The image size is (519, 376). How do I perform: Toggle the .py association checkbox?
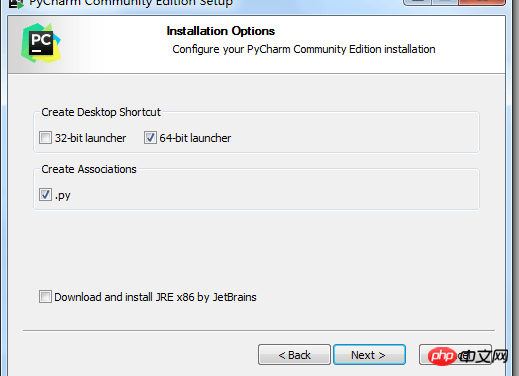(45, 195)
